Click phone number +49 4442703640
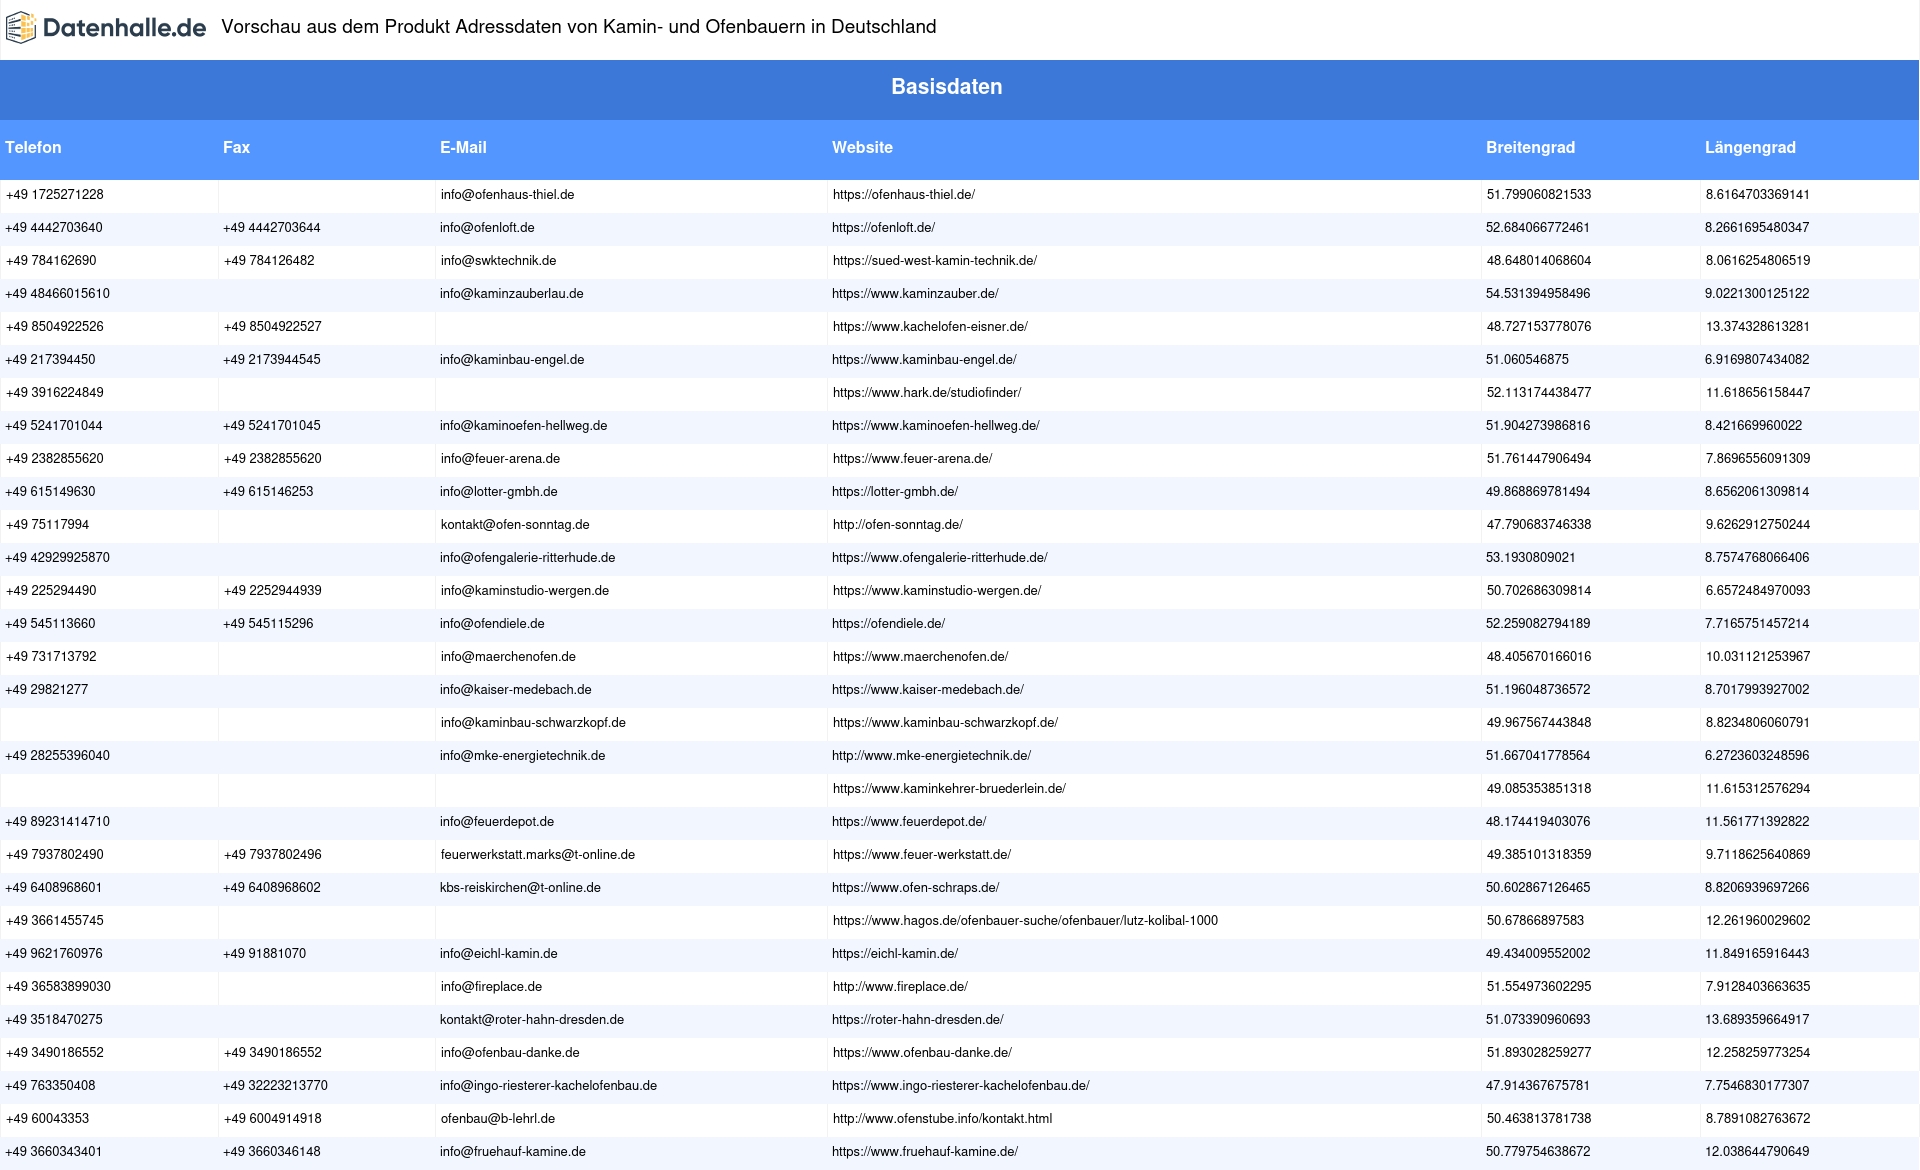 pyautogui.click(x=54, y=228)
